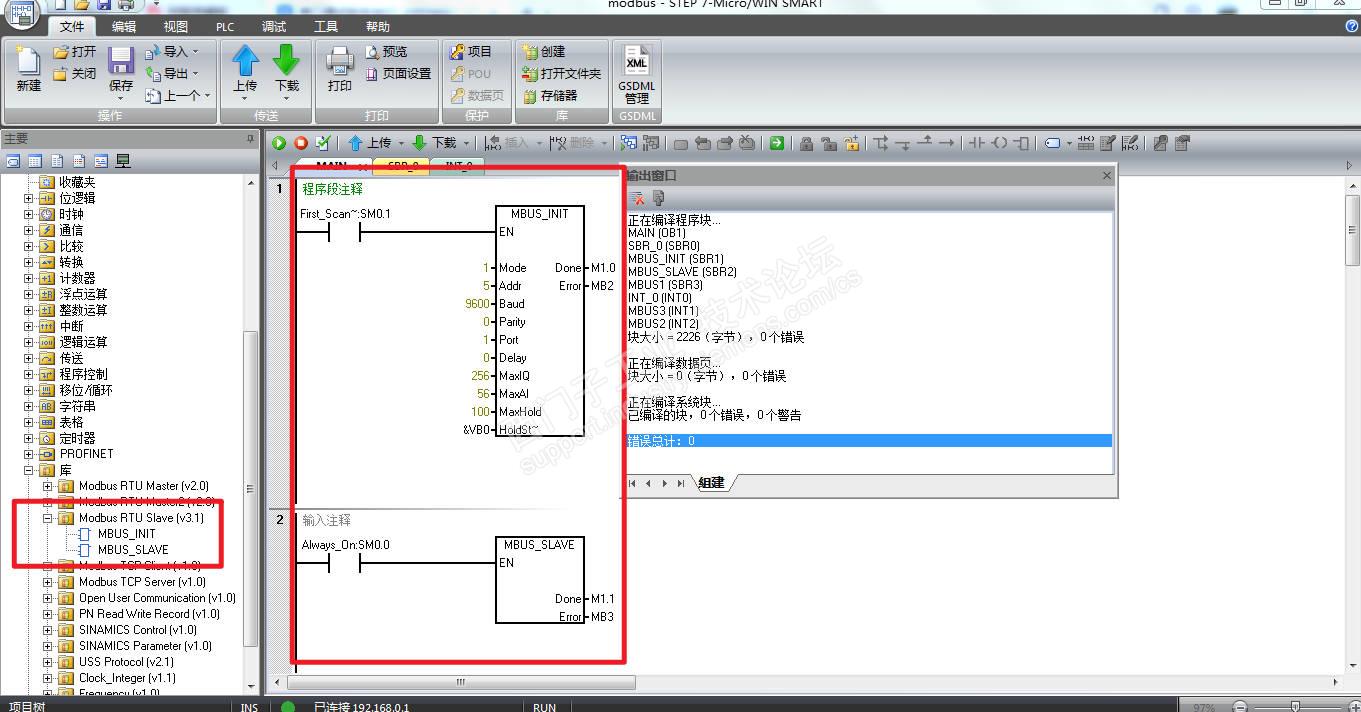1361x712 pixels.
Task: Pin the 主要 panel with pushpin icon
Action: pos(251,139)
